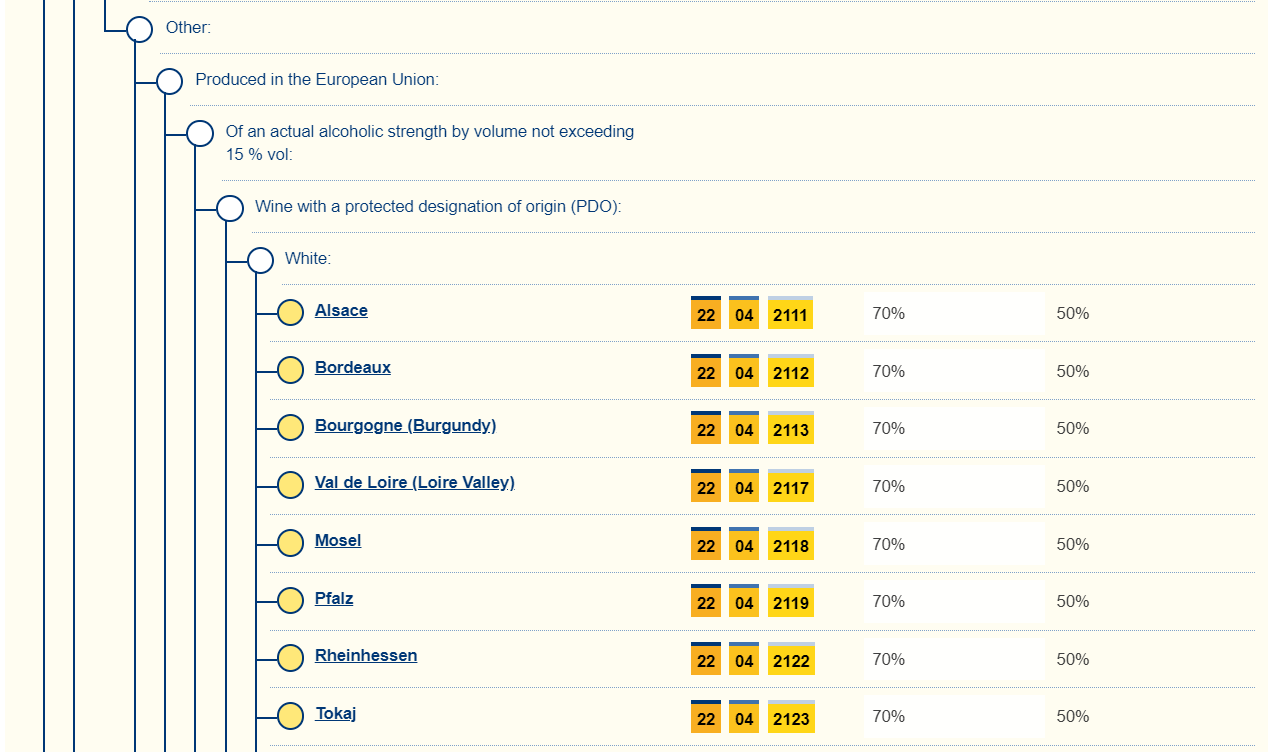The height and width of the screenshot is (752, 1275).
Task: Toggle the alcoholic strength not exceeding 15% node
Action: 200,133
